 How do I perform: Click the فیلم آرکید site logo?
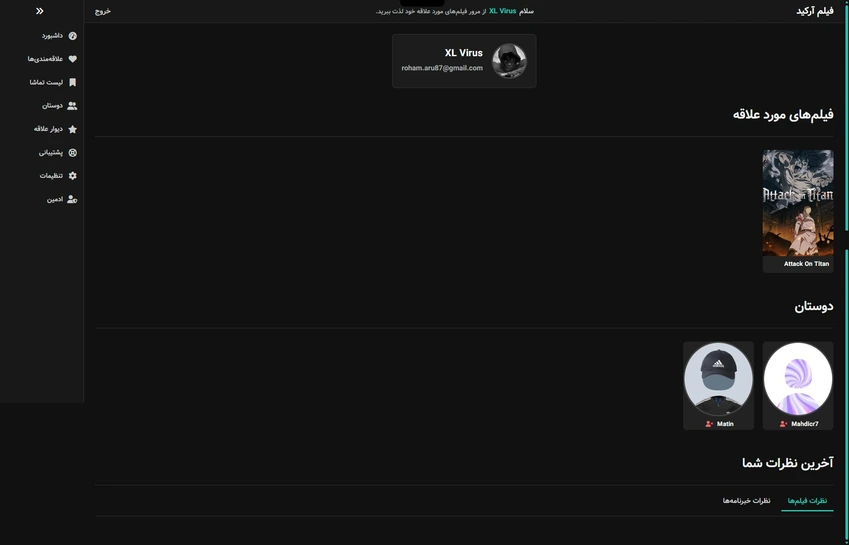coord(815,11)
